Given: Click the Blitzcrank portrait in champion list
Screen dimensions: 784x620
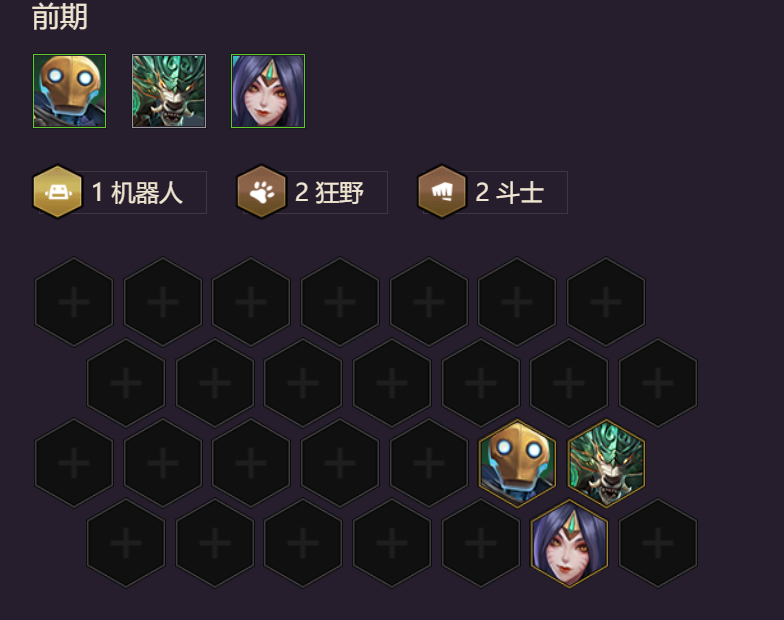Looking at the screenshot, I should pyautogui.click(x=70, y=91).
